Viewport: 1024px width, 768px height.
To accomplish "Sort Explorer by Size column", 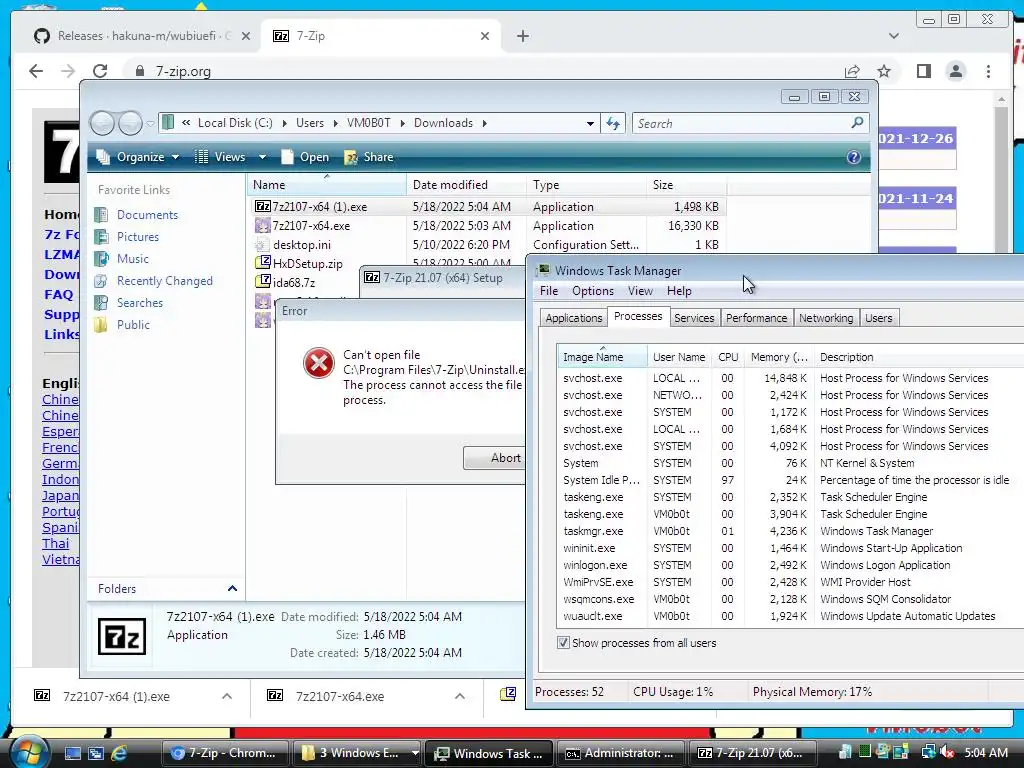I will [x=686, y=185].
